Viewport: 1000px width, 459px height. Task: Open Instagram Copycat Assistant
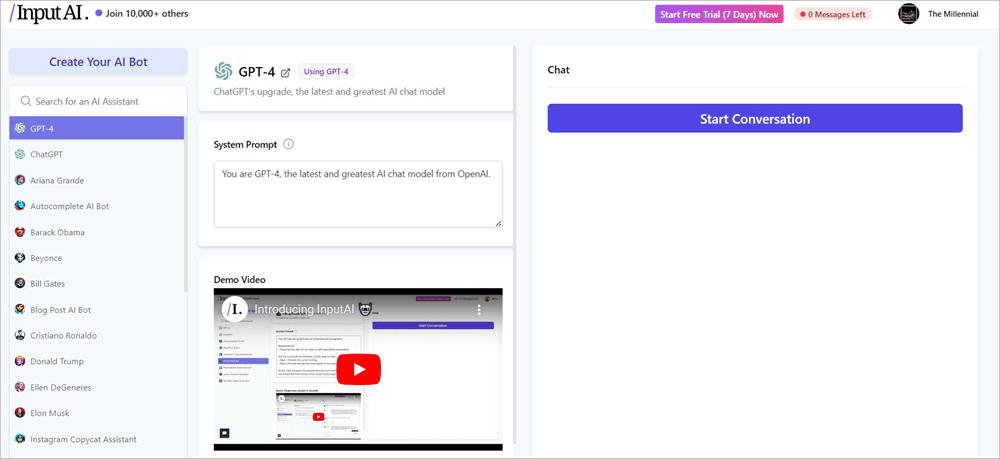coord(82,439)
